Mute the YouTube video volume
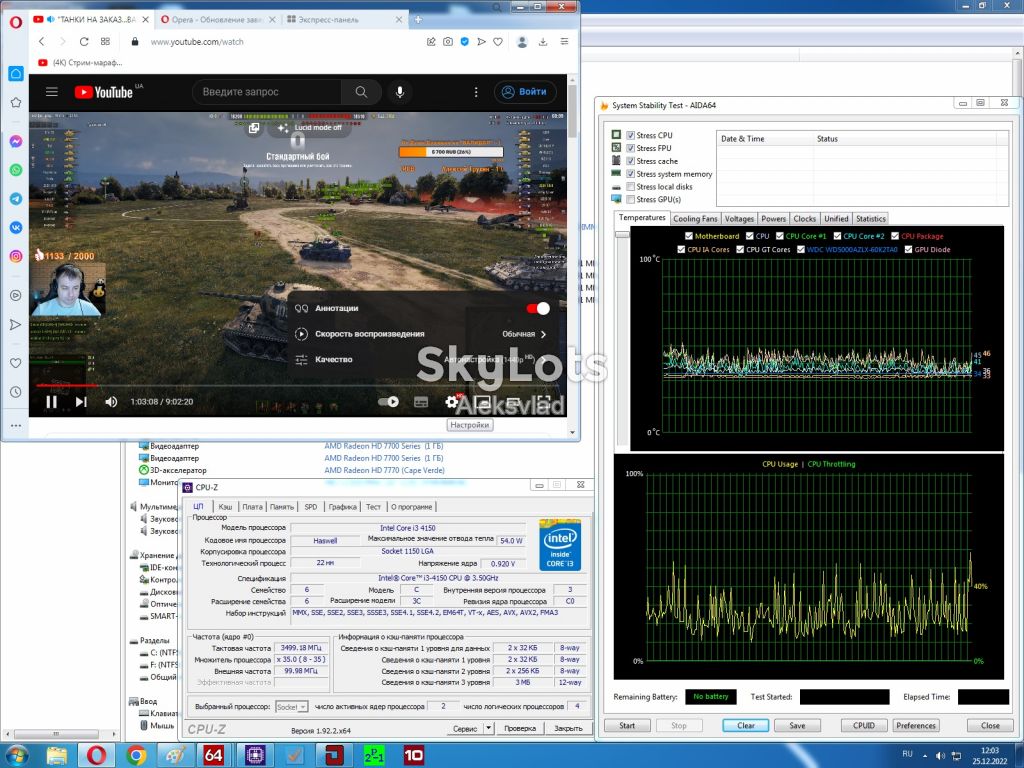This screenshot has width=1024, height=768. (x=111, y=402)
